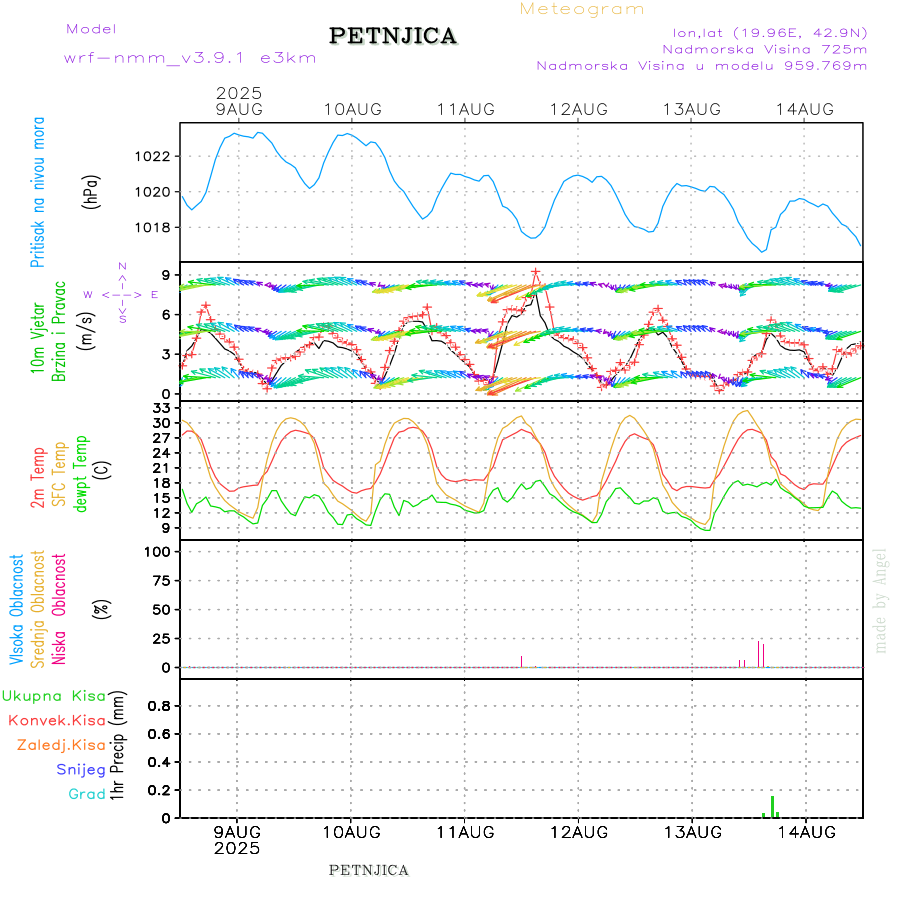Click the made by Angel watermark

click(x=881, y=600)
